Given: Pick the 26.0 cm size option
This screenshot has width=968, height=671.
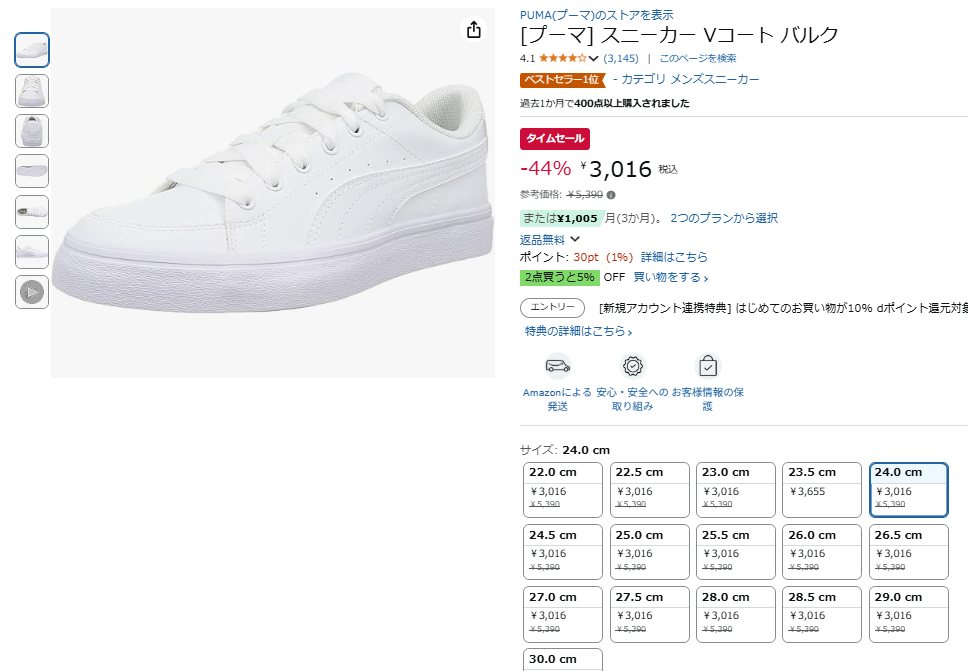Looking at the screenshot, I should (x=821, y=551).
